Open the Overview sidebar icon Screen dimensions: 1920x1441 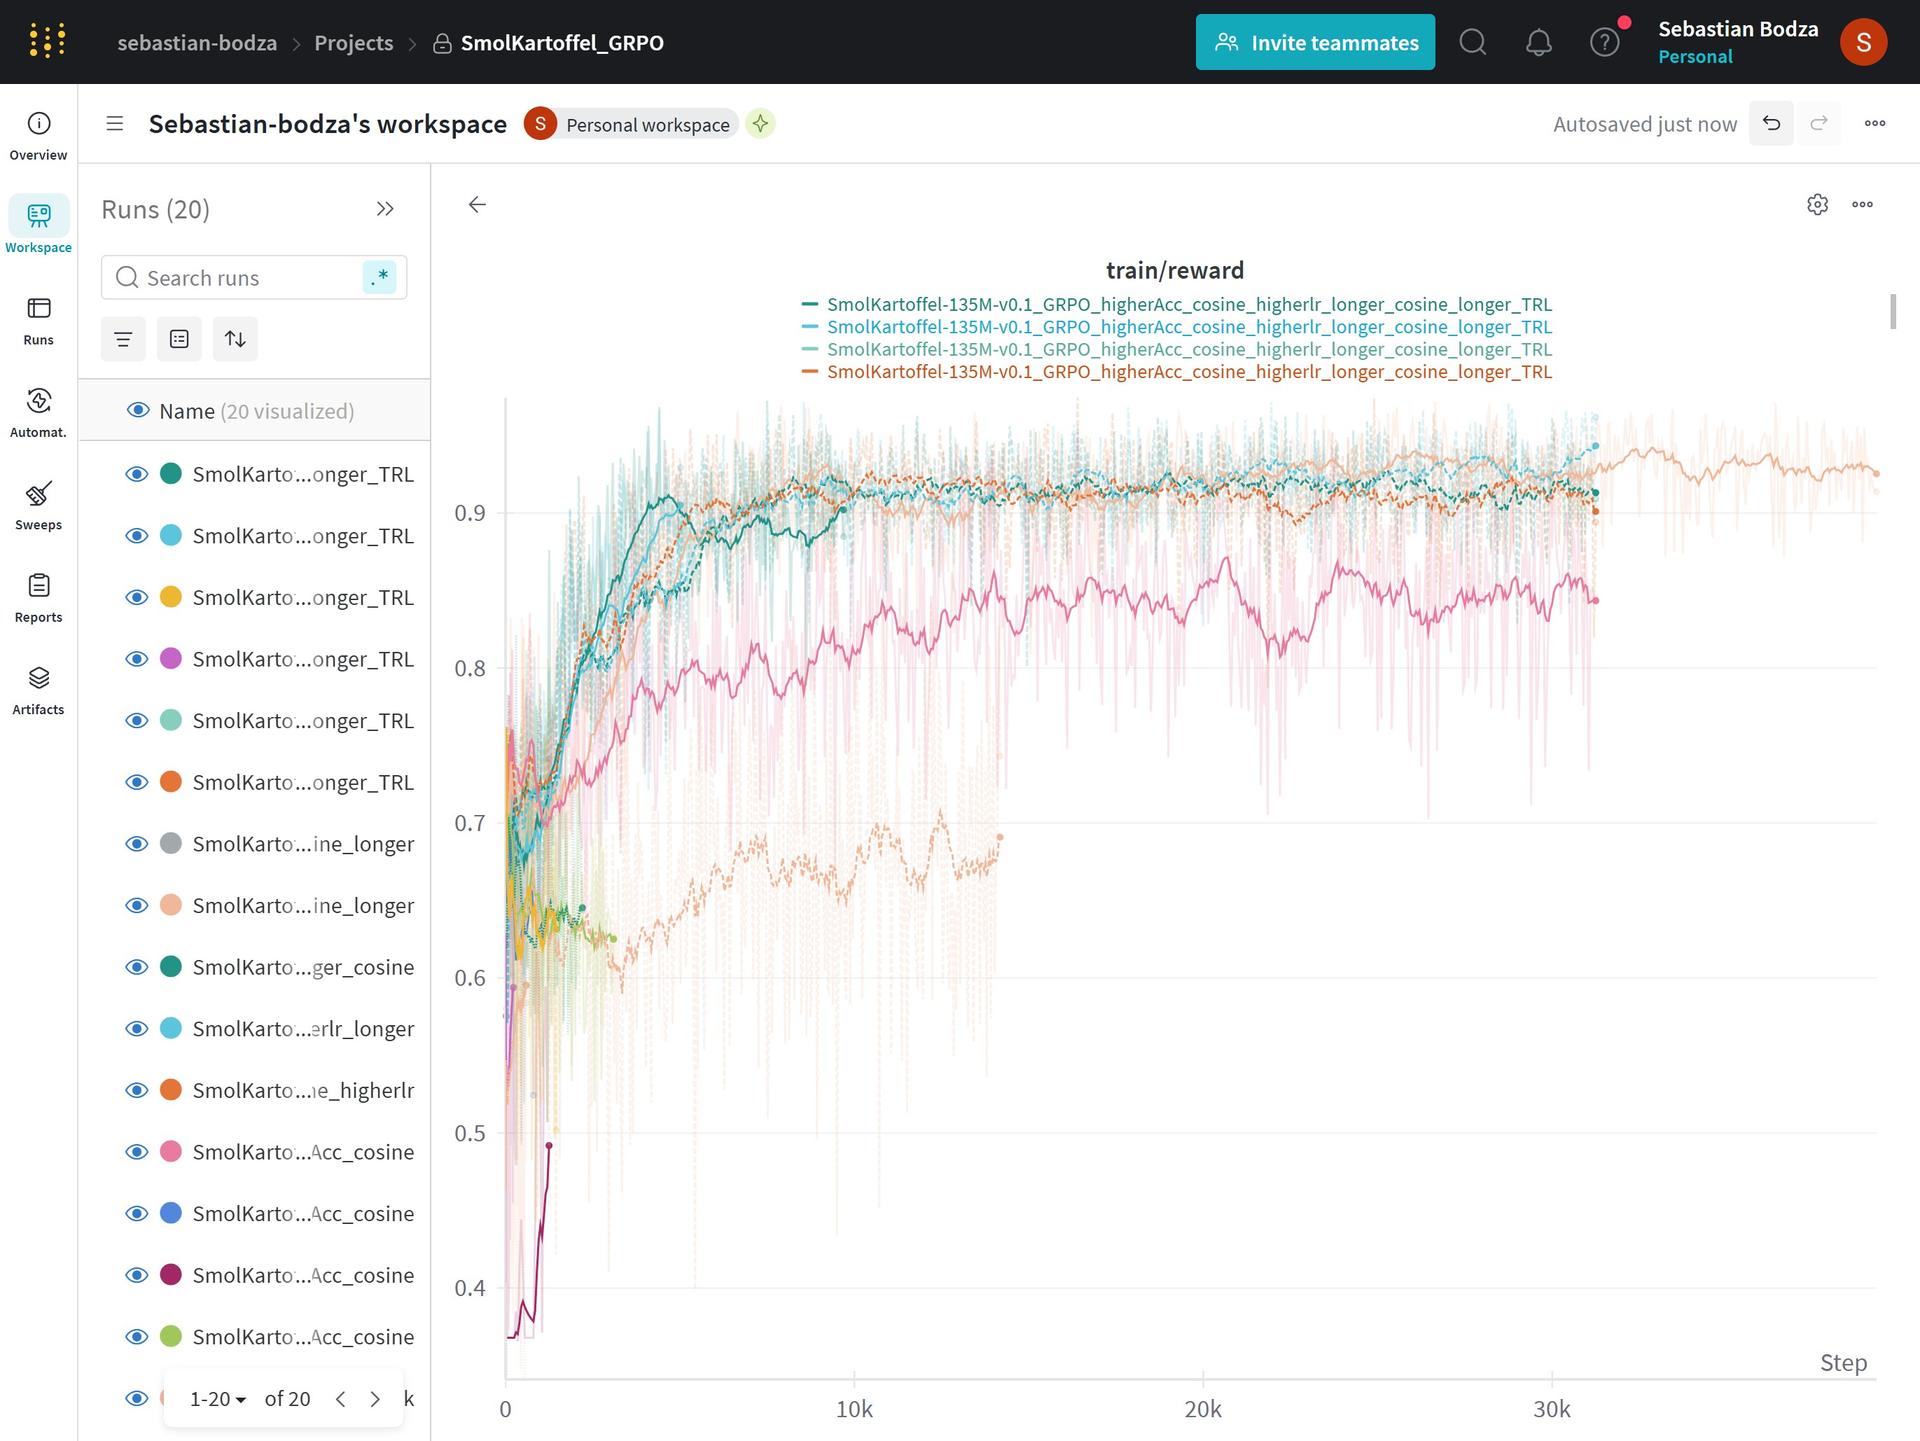[38, 136]
